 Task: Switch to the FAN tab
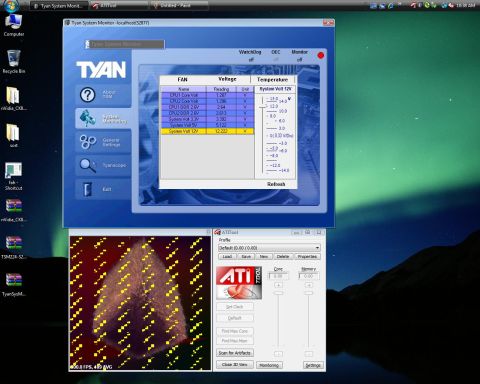point(182,80)
